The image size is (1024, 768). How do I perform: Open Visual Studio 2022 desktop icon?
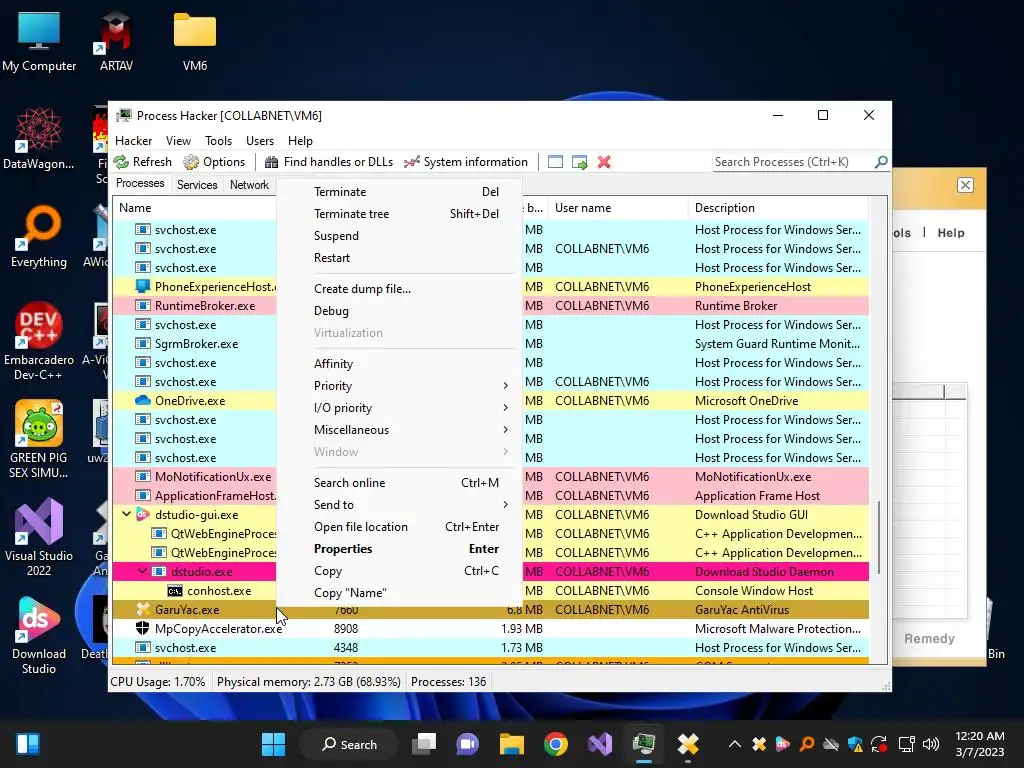click(x=39, y=537)
